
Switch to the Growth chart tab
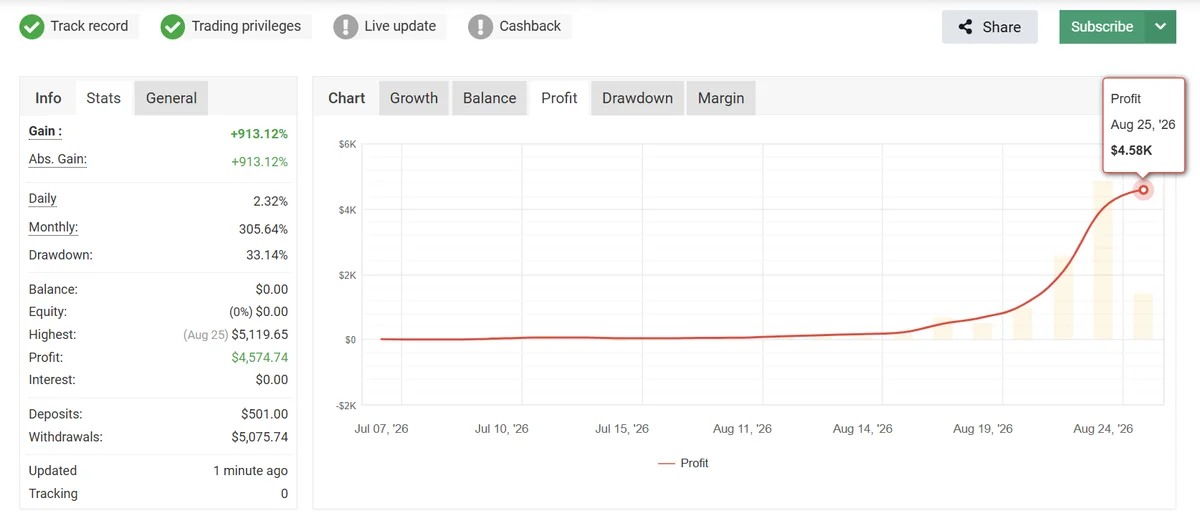point(414,98)
